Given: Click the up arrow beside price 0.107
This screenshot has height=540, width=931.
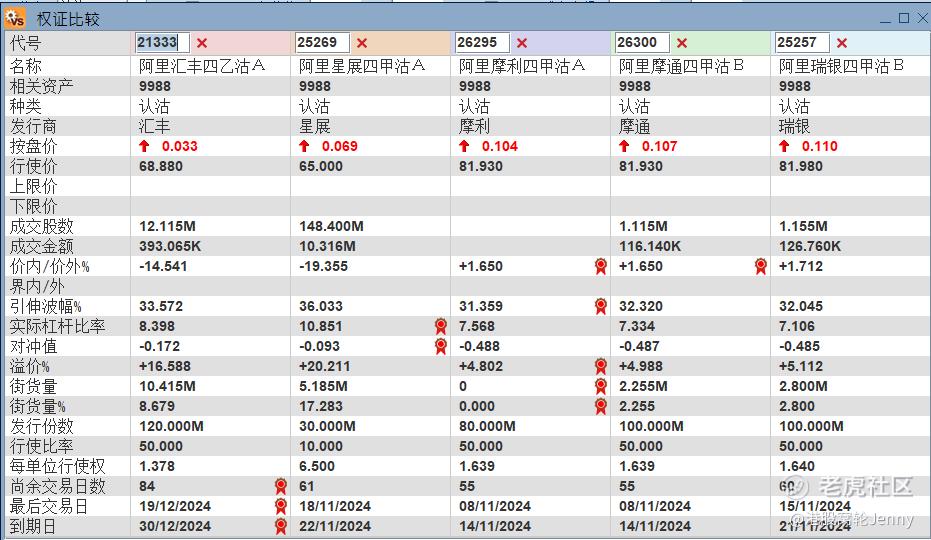Looking at the screenshot, I should pos(624,146).
